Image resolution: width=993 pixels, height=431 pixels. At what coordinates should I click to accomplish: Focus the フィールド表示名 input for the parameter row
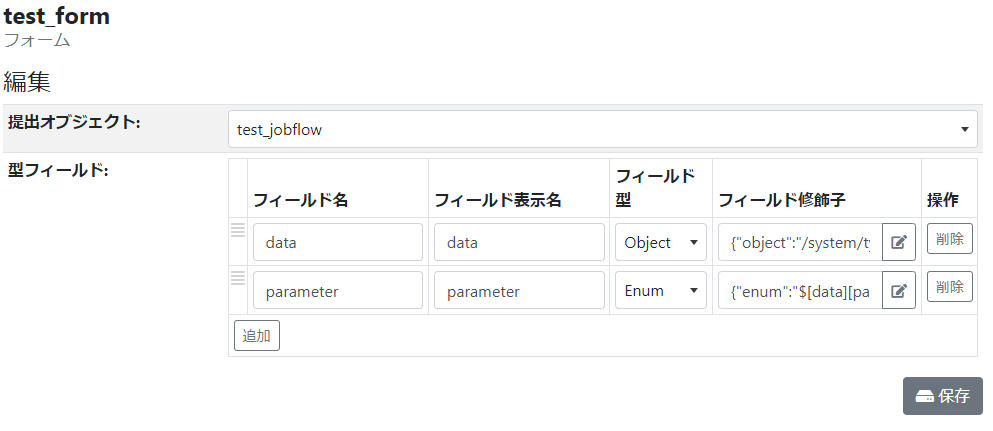point(519,291)
